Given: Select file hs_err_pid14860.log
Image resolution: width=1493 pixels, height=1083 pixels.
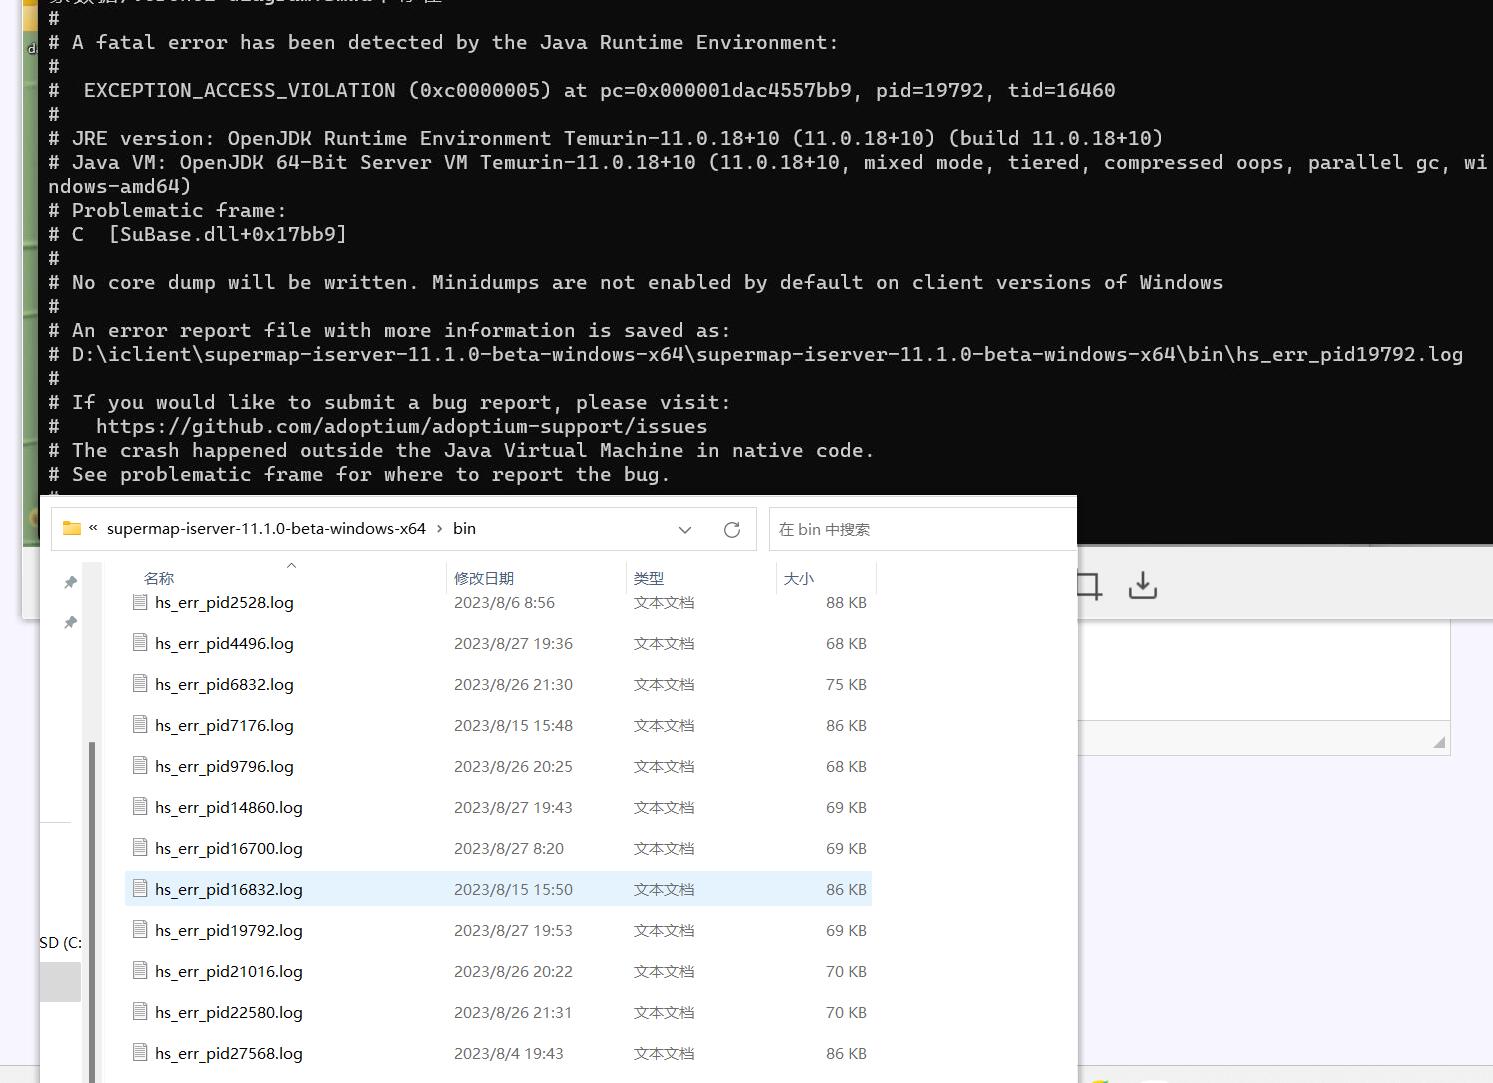Looking at the screenshot, I should point(498,807).
